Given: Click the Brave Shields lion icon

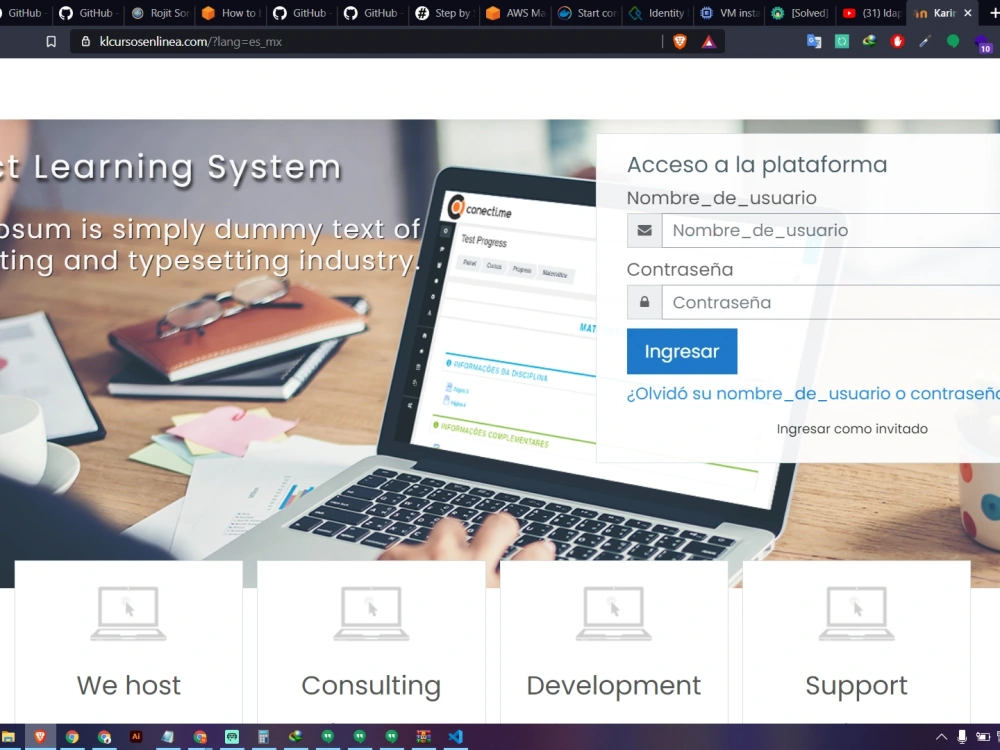Looking at the screenshot, I should click(680, 42).
